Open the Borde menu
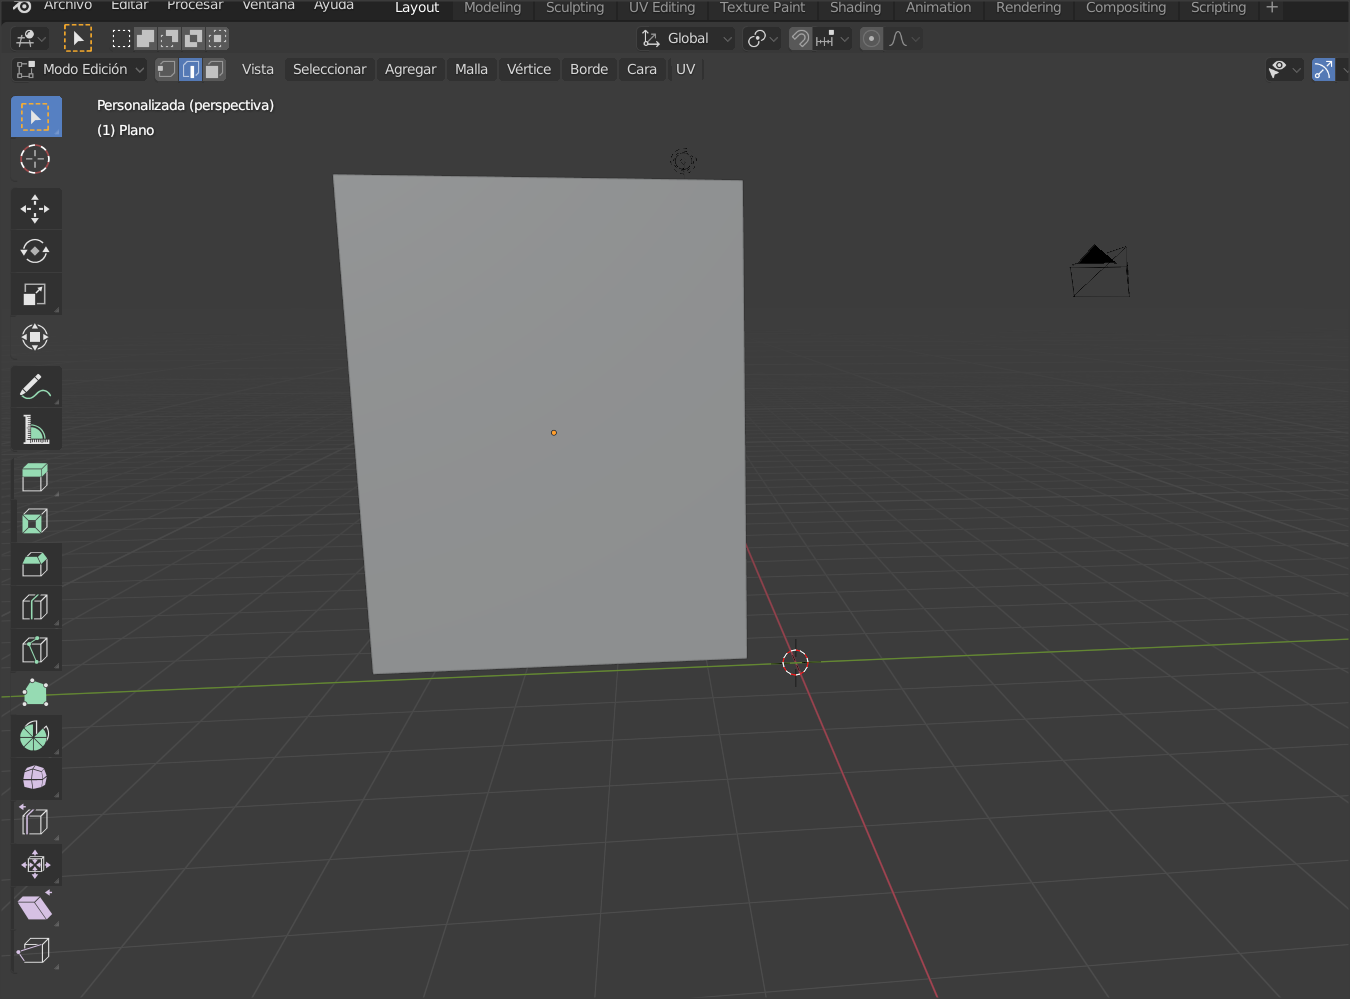 click(589, 69)
